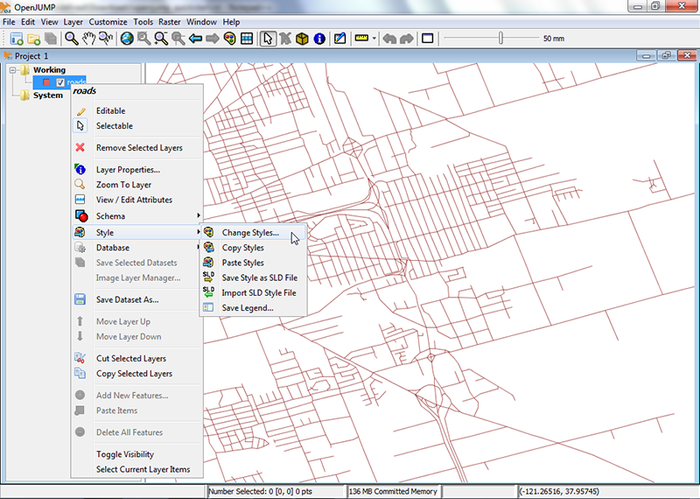Click Paste Styles in the submenu

click(253, 263)
